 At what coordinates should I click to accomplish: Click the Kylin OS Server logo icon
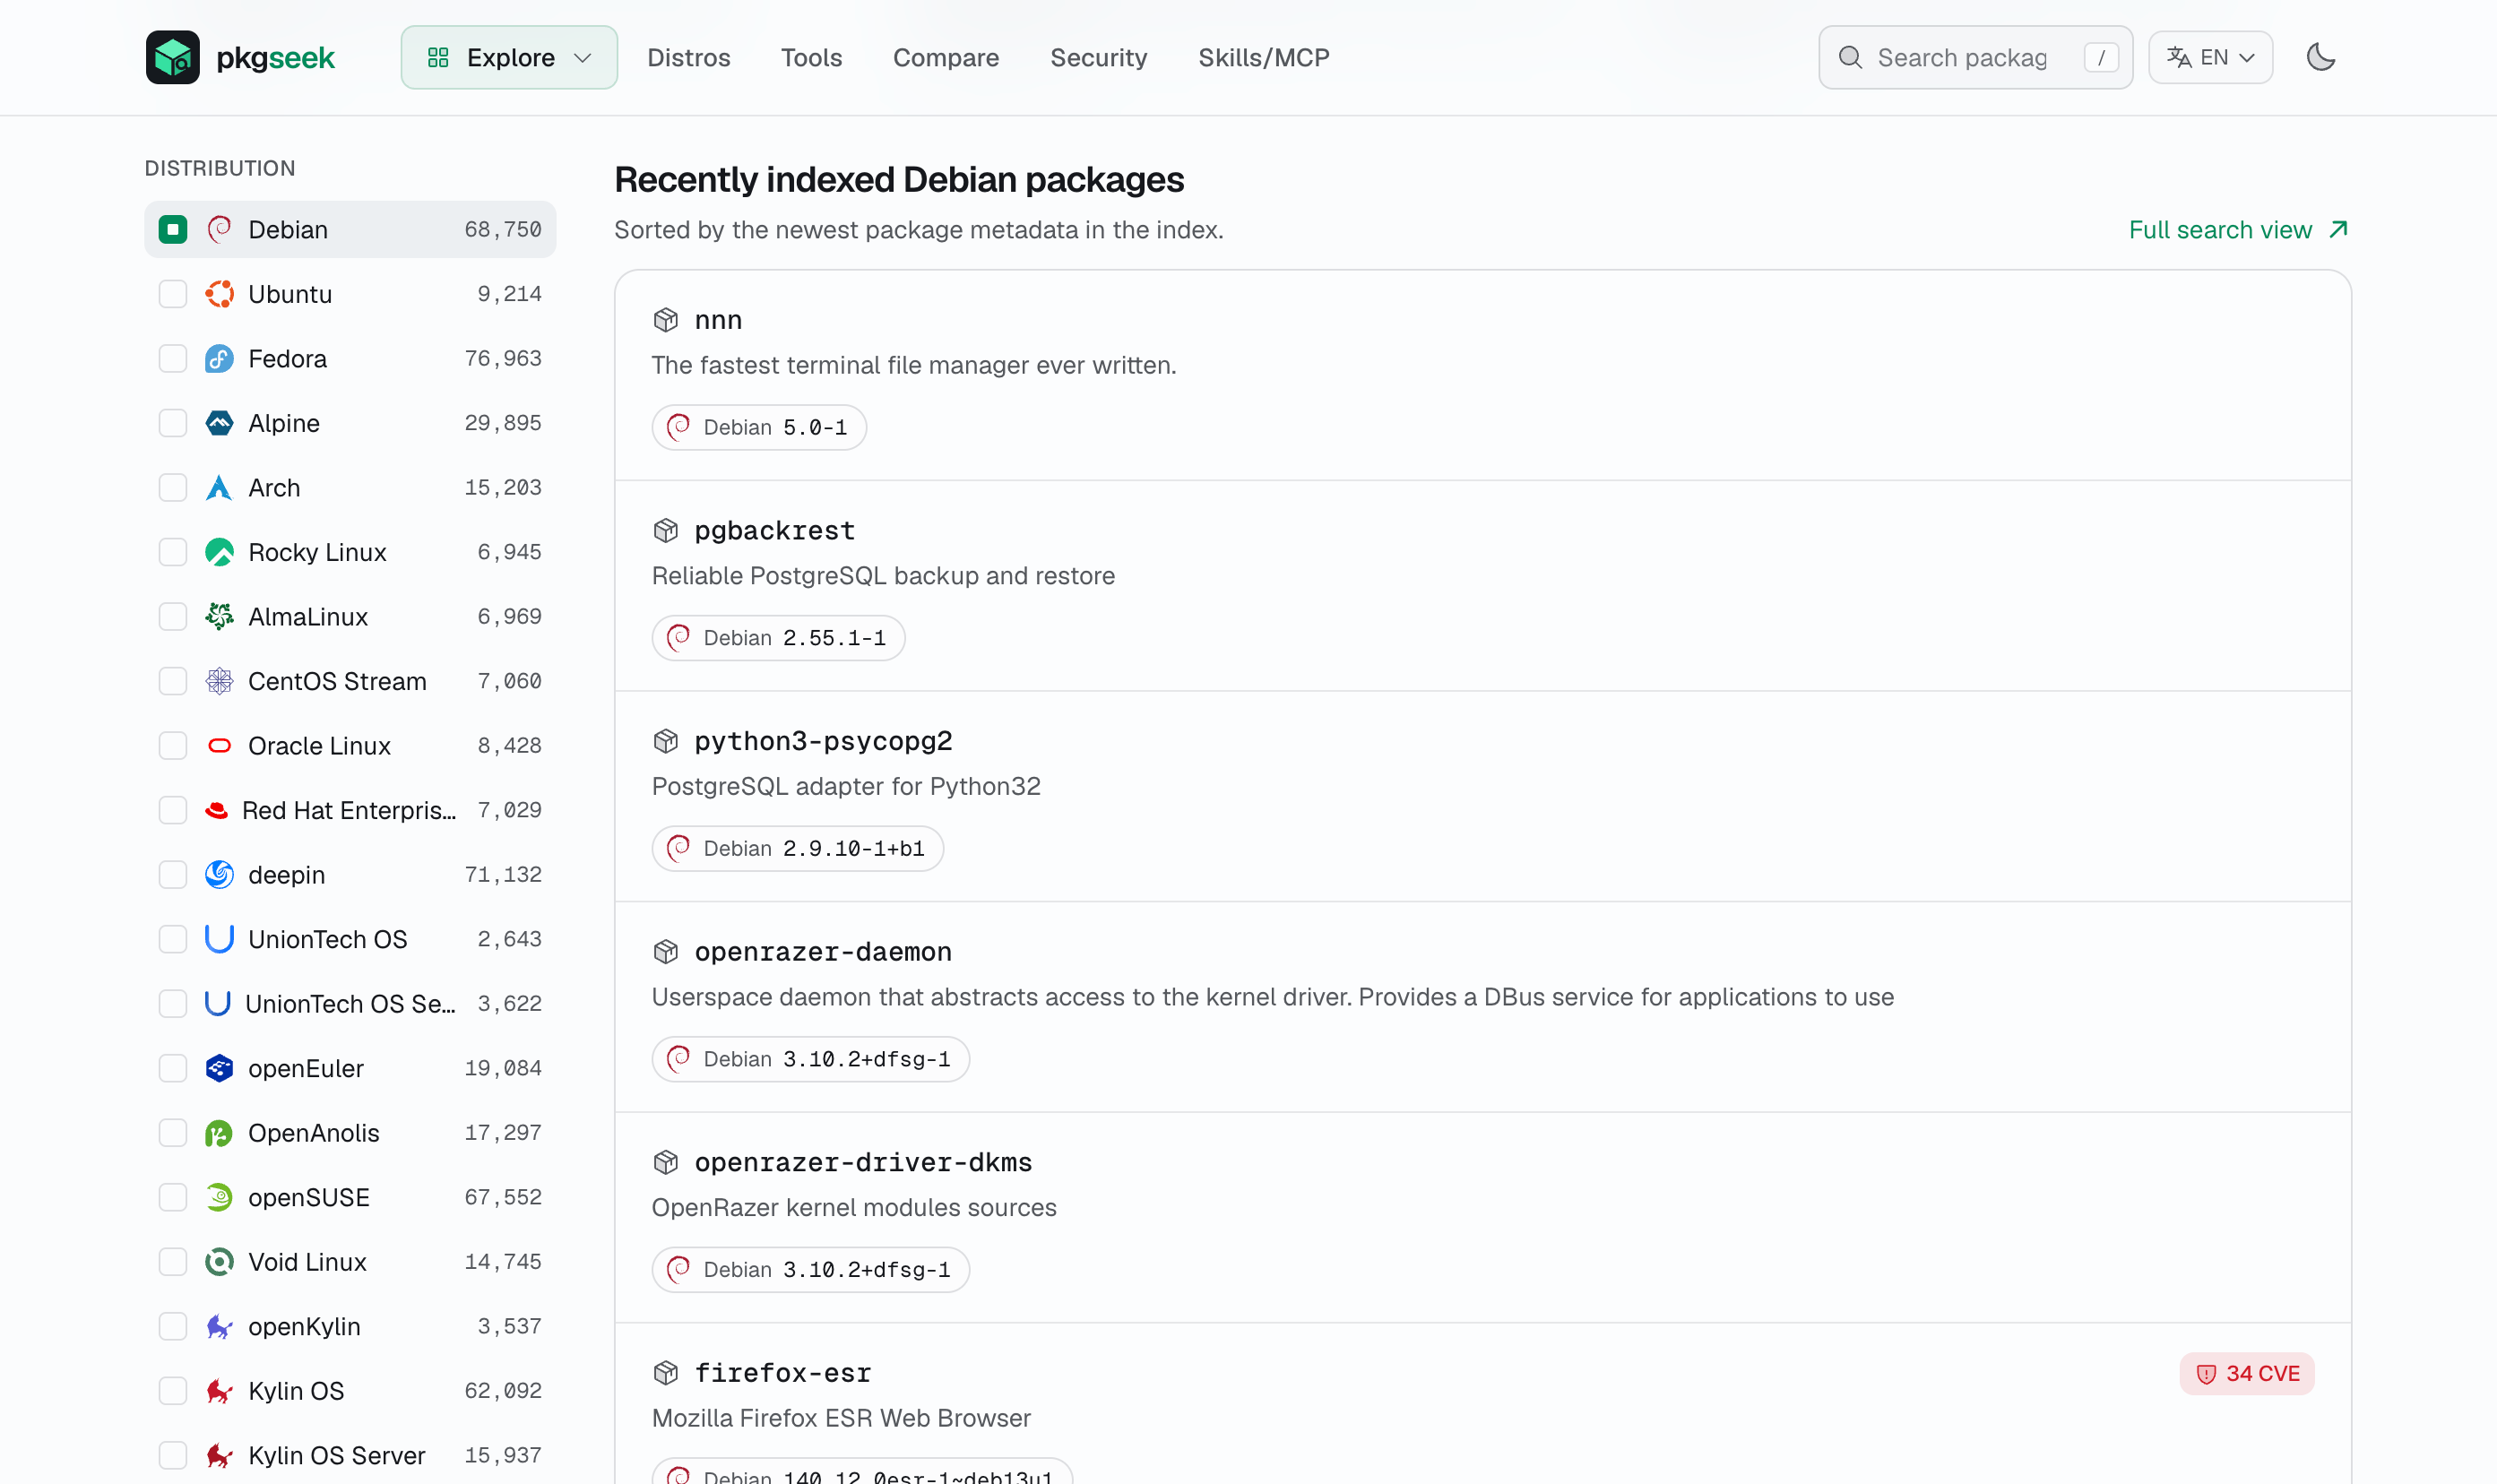[219, 1455]
